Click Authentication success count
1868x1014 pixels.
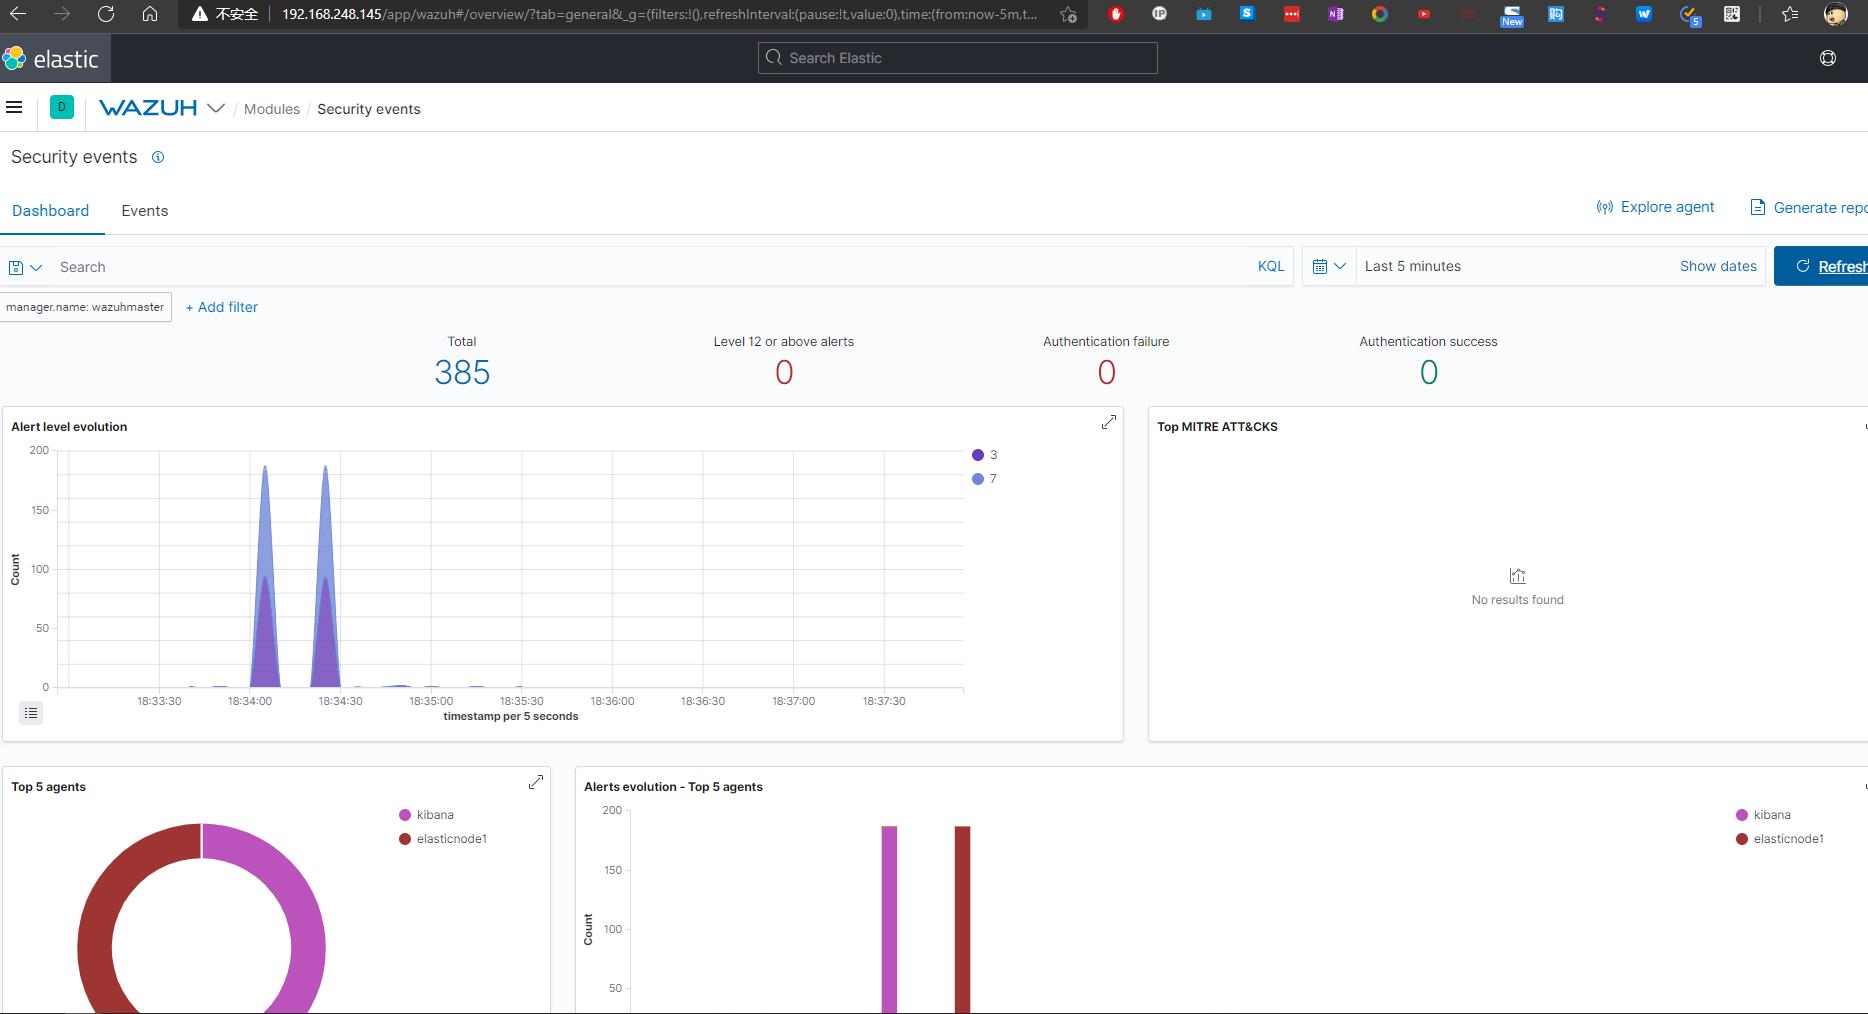1429,372
